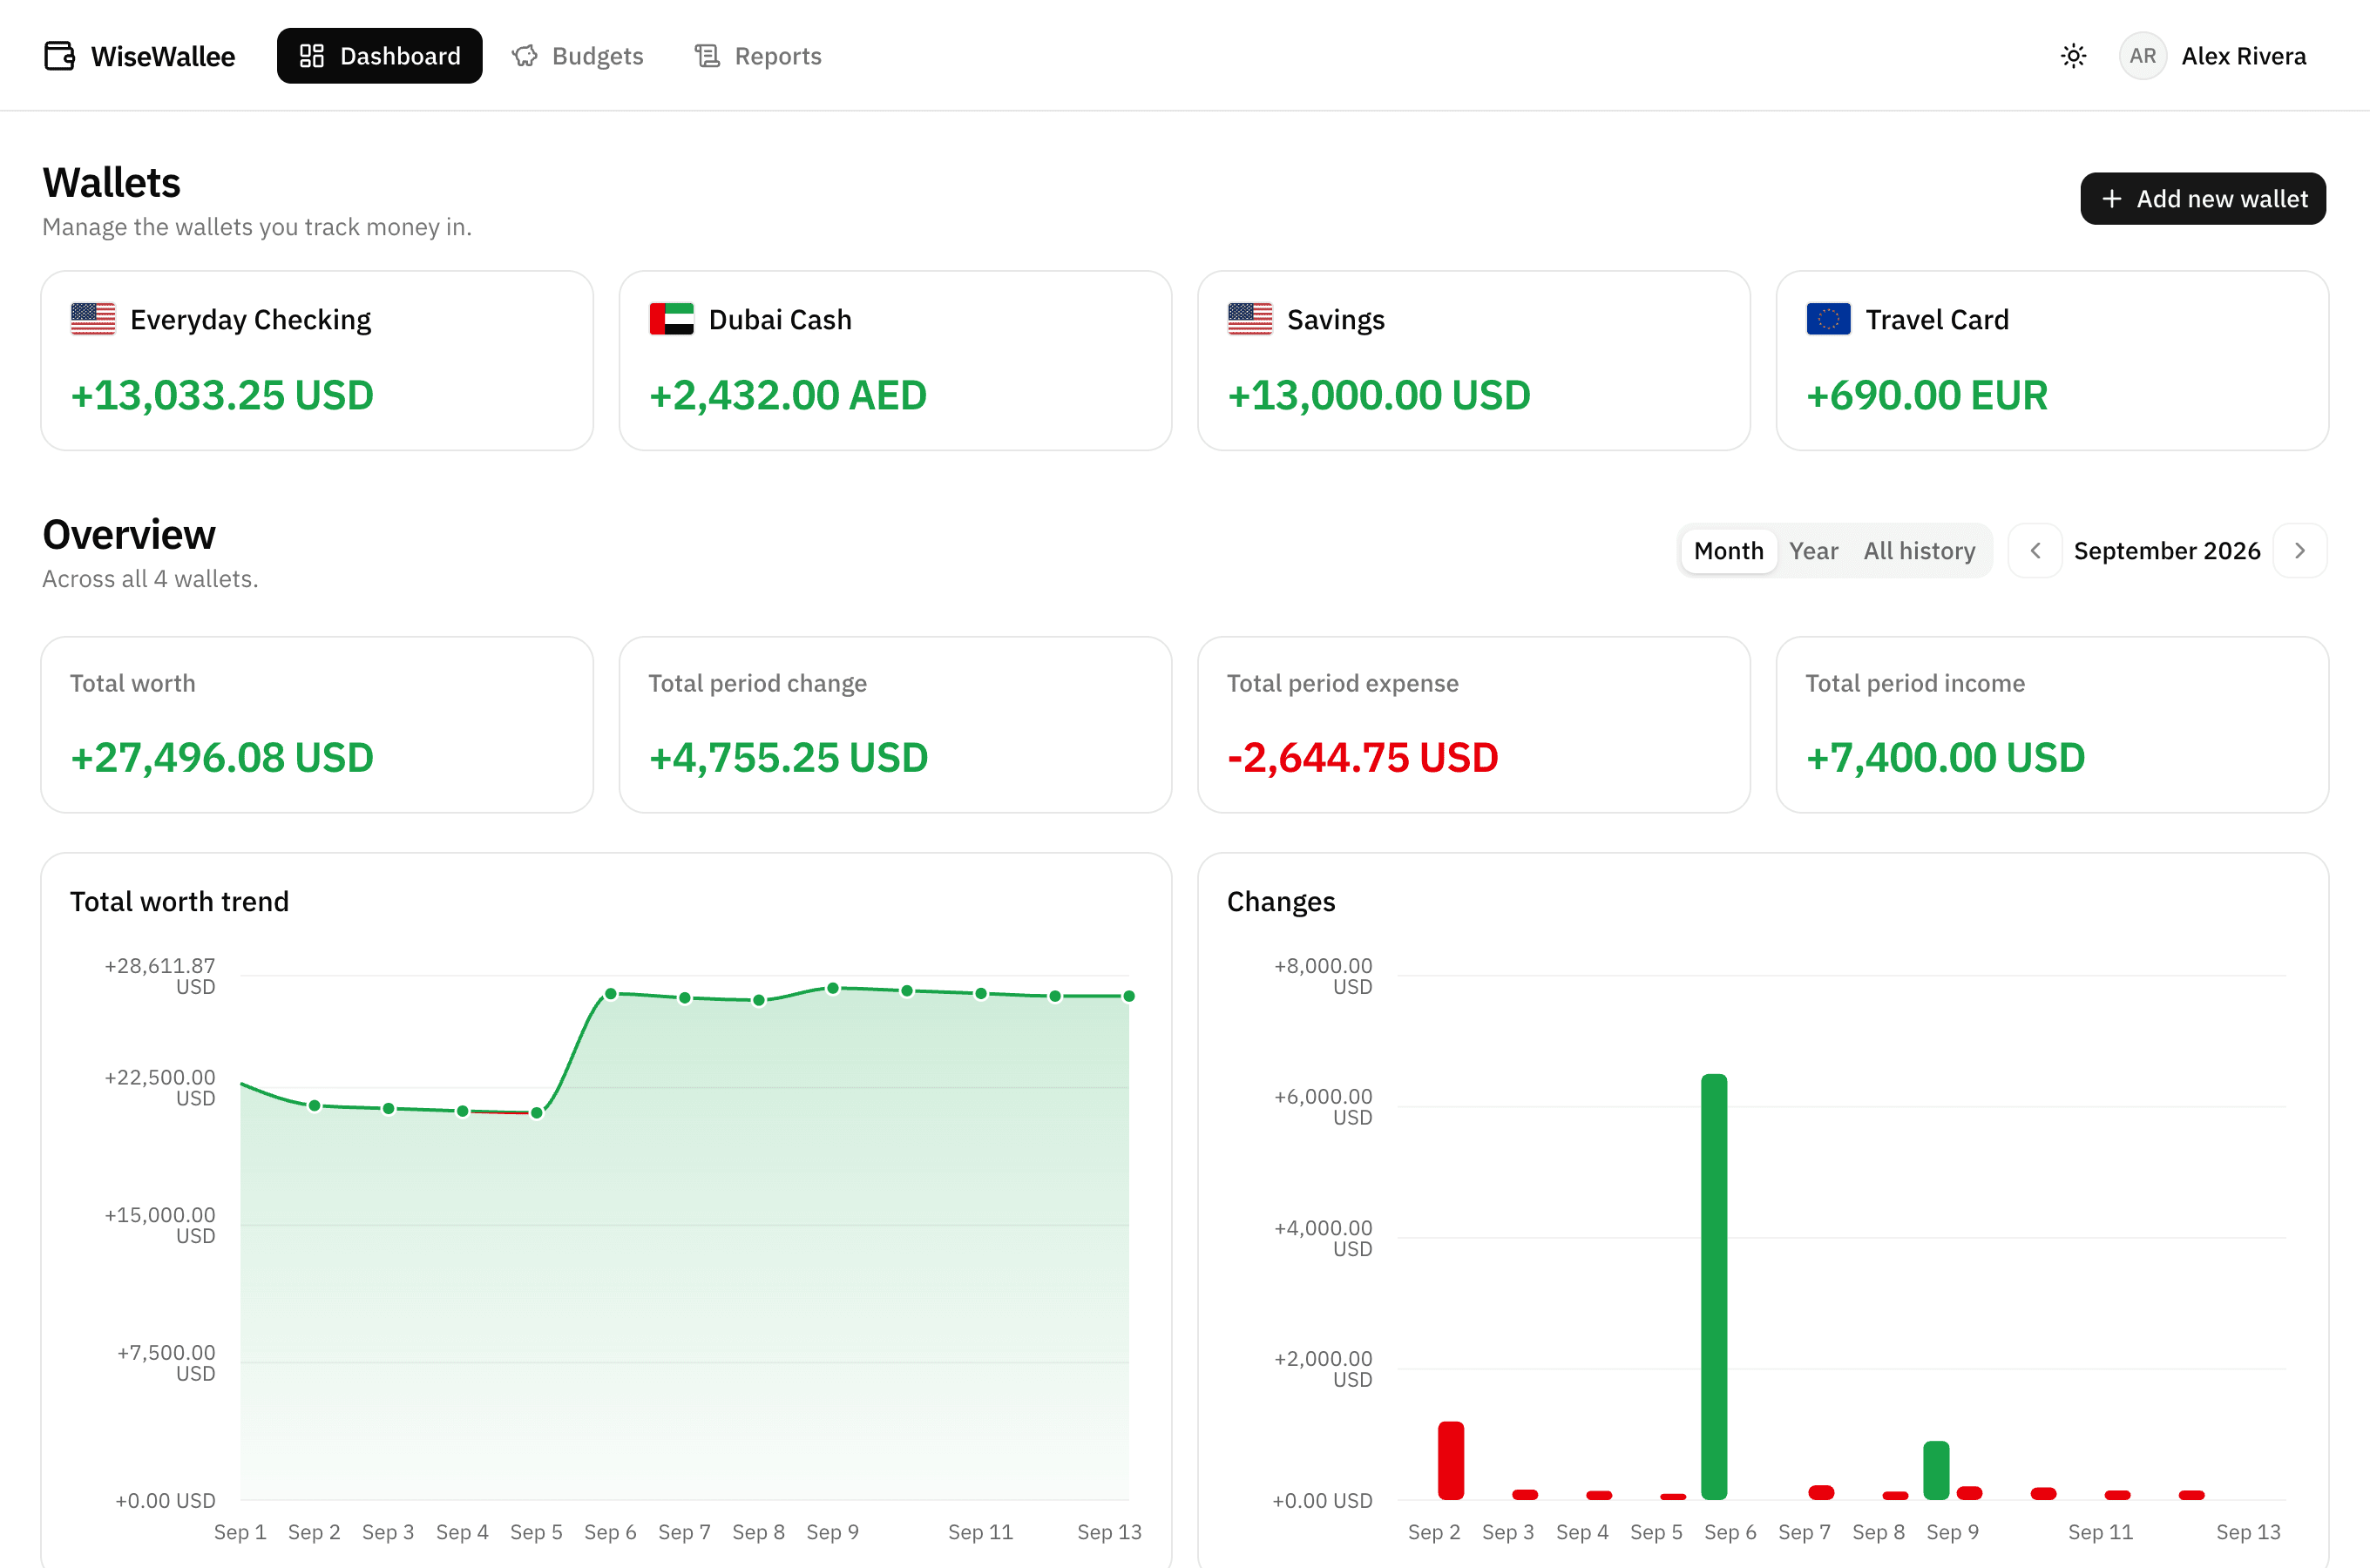Image resolution: width=2370 pixels, height=1568 pixels.
Task: Click Add new wallet button
Action: click(x=2203, y=199)
